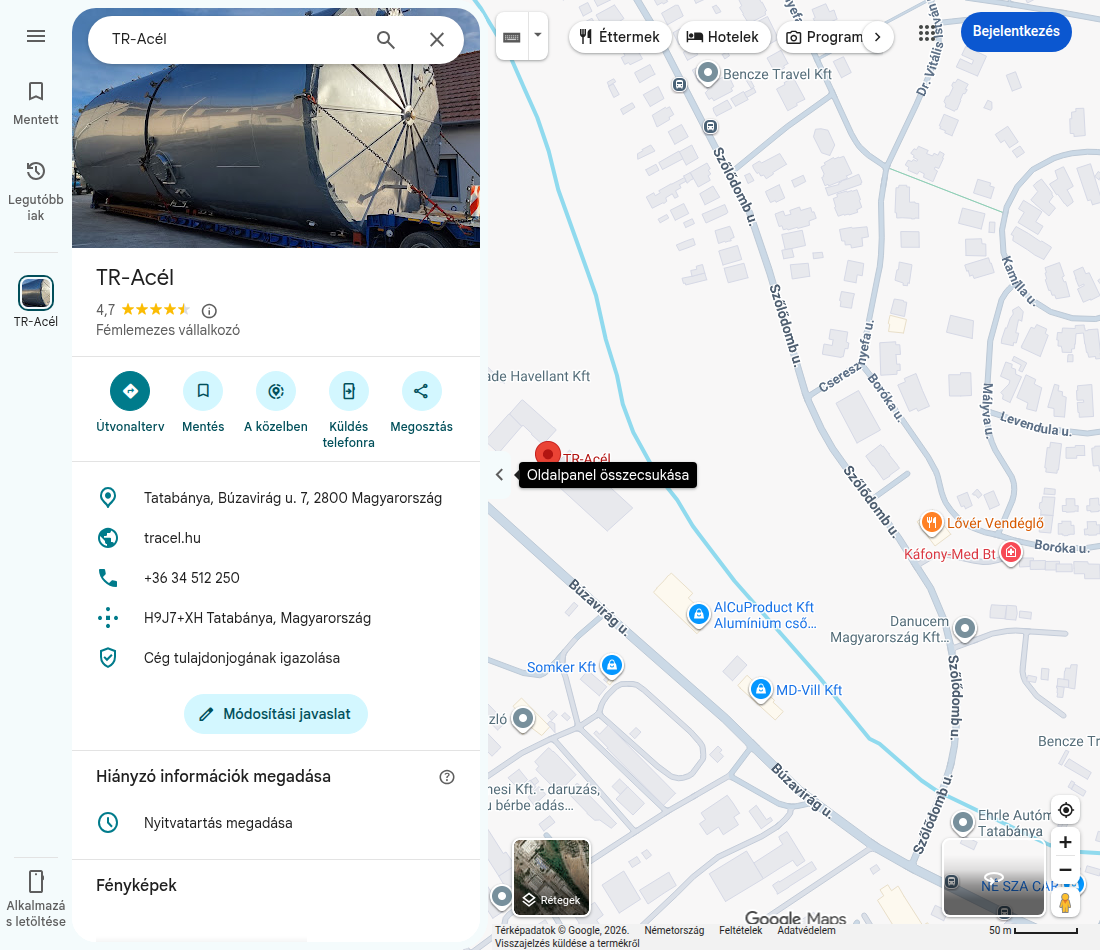The height and width of the screenshot is (950, 1100).
Task: Click the Bejelentkezés sign-in button
Action: 1016,32
